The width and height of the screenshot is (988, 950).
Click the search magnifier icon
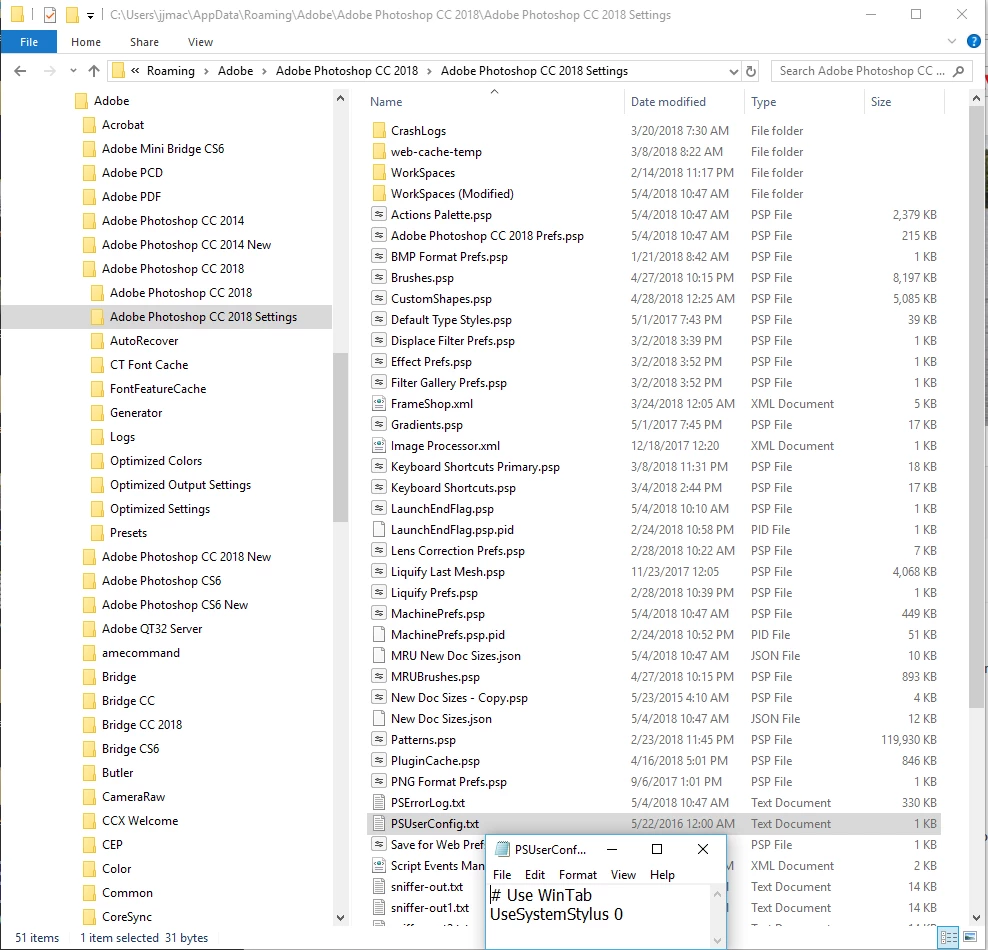point(958,71)
